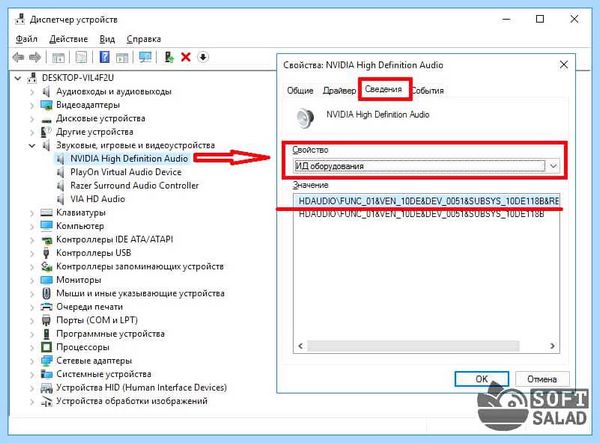This screenshot has height=443, width=600.
Task: Click the Порты (COM и LPT) icon
Action: (46, 320)
